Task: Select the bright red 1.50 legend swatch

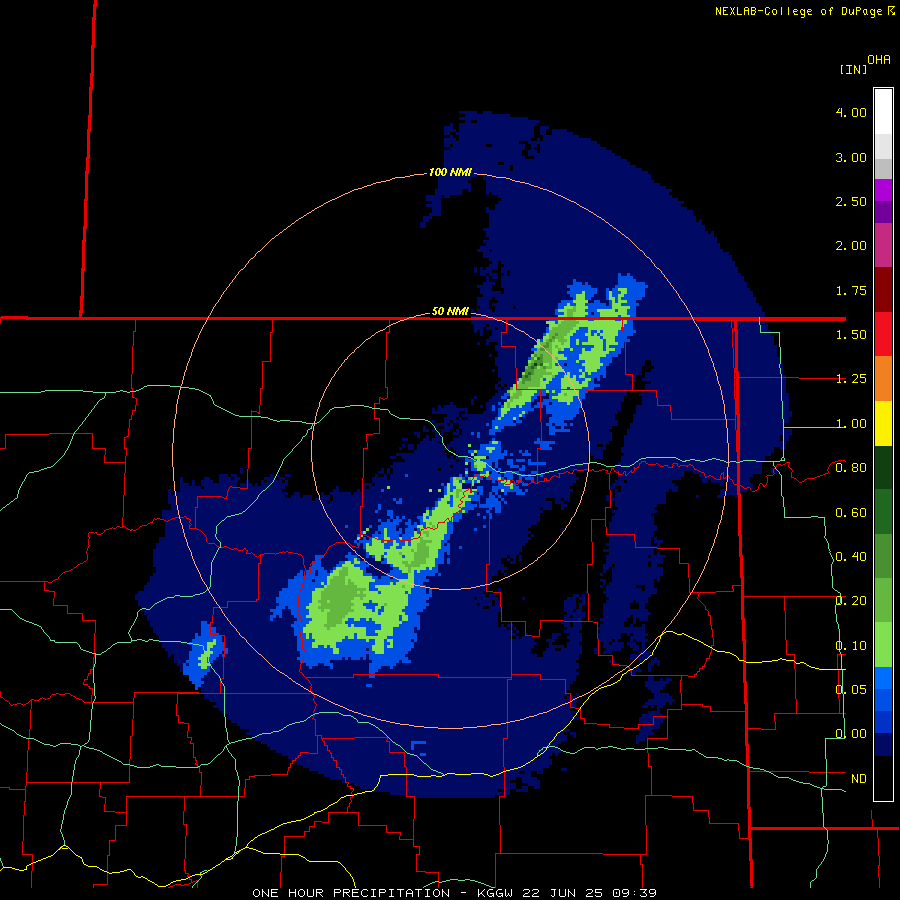Action: point(883,334)
